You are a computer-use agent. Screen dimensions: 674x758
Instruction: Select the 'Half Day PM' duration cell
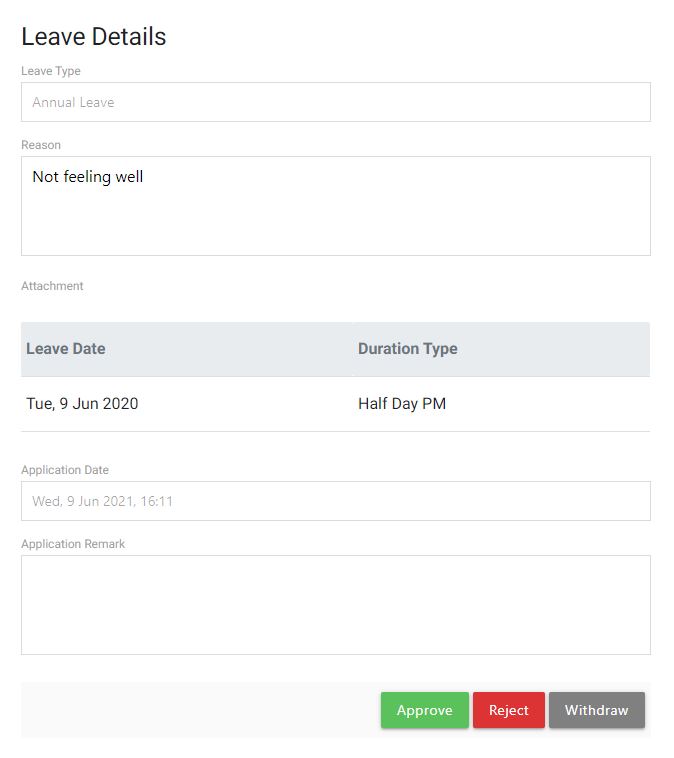coord(402,404)
